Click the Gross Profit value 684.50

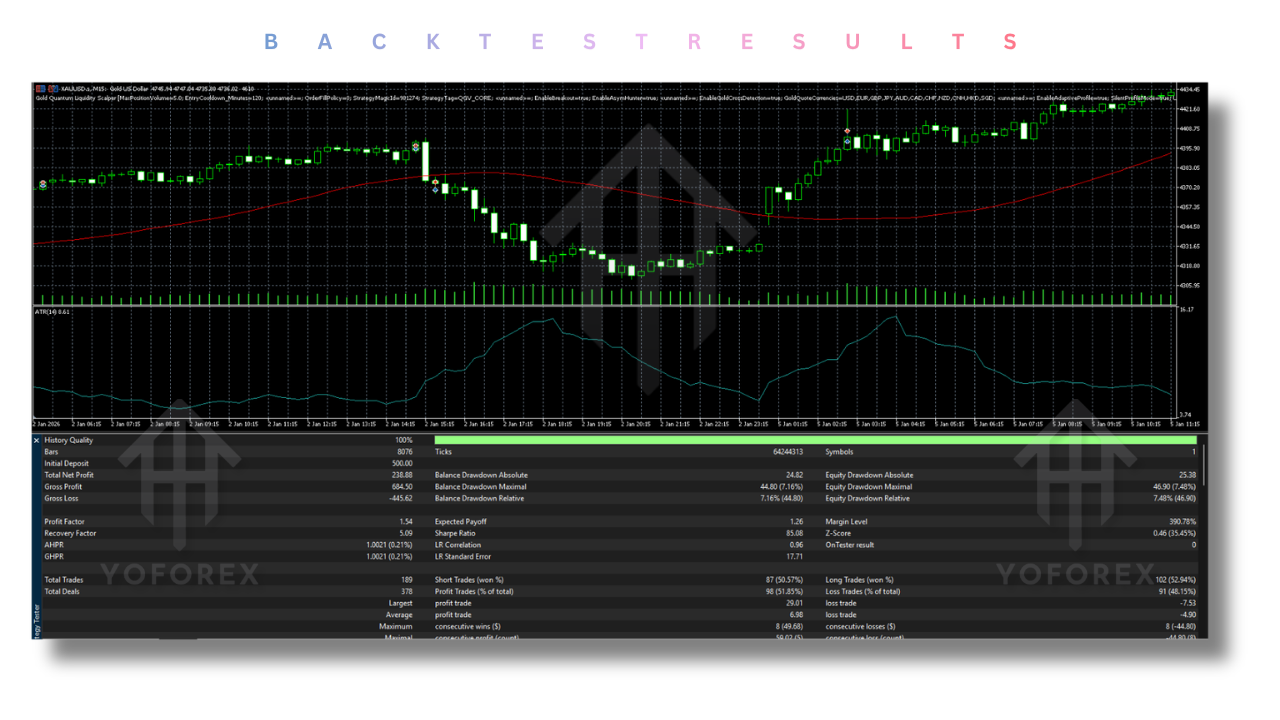pos(402,487)
